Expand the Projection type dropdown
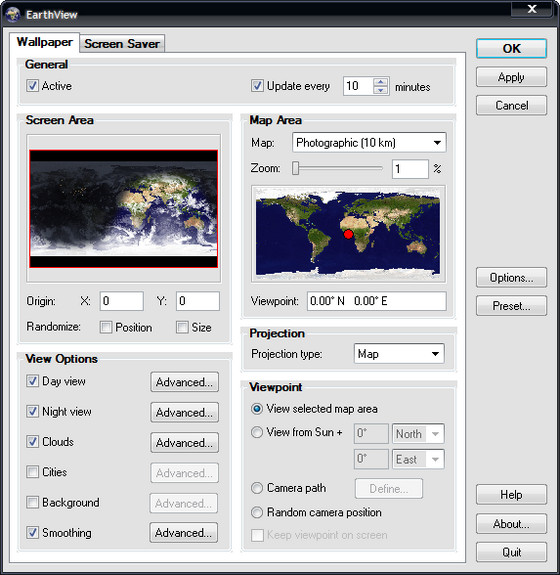Viewport: 560px width, 575px height. click(x=399, y=354)
